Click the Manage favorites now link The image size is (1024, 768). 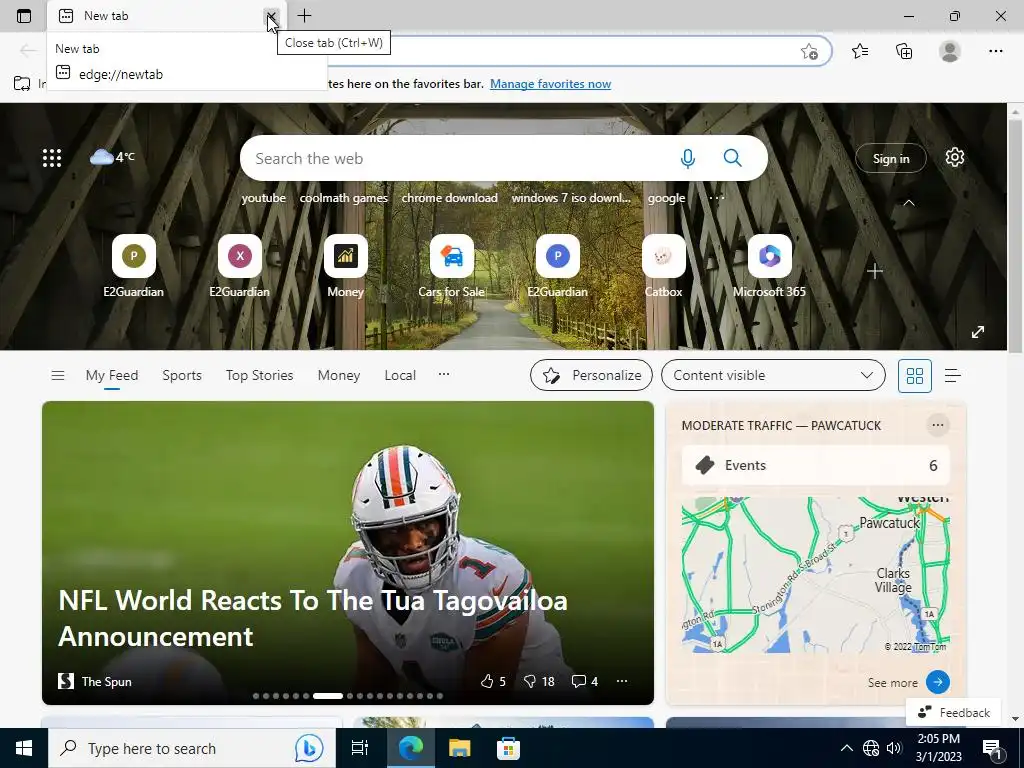click(551, 84)
